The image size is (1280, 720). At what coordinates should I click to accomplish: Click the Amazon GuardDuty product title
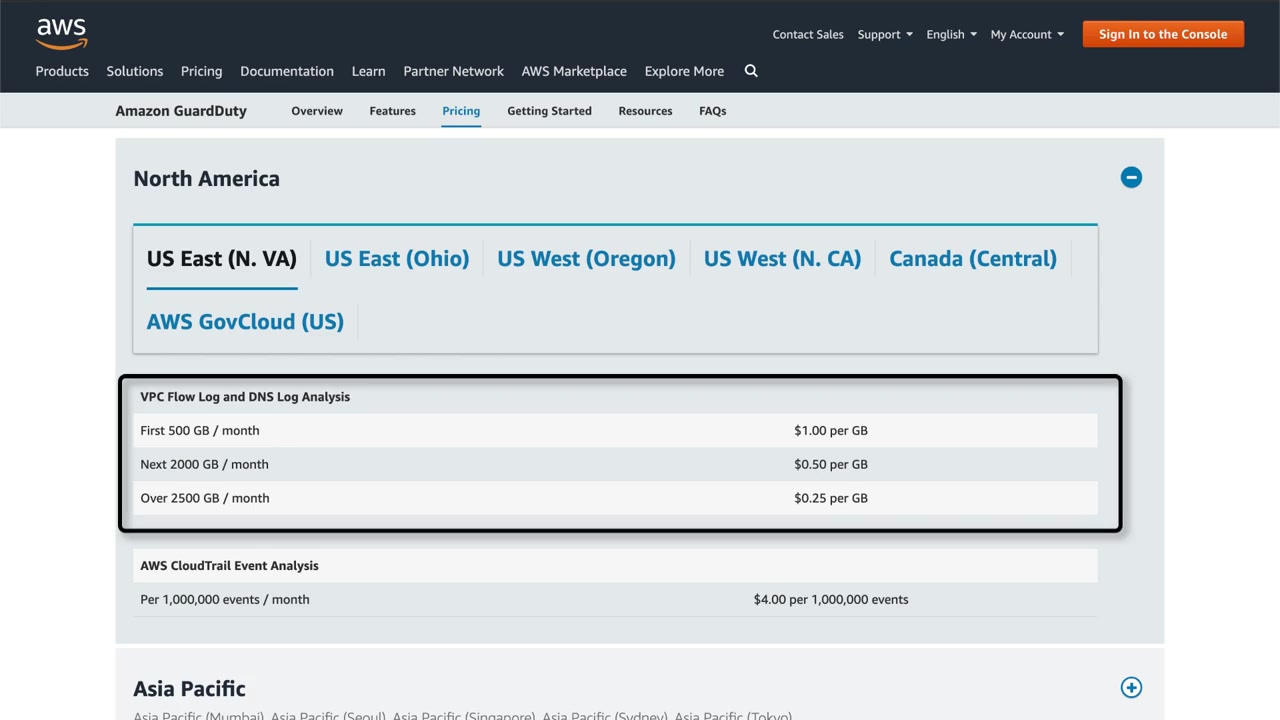181,111
